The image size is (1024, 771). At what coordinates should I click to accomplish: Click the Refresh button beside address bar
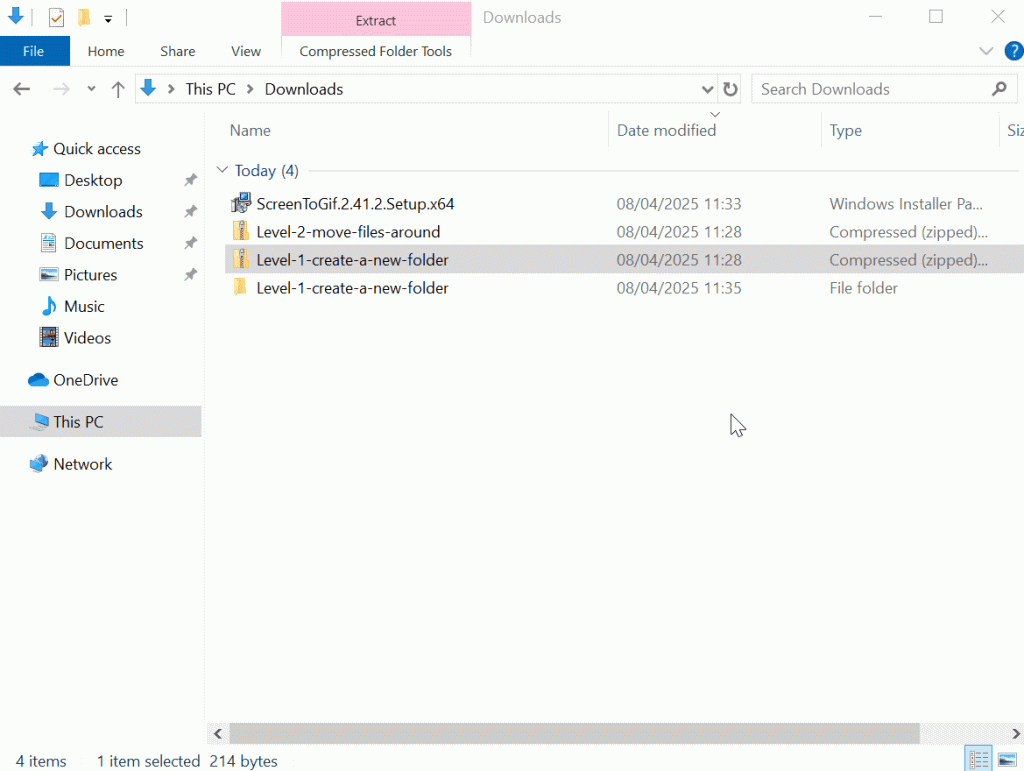pos(730,89)
